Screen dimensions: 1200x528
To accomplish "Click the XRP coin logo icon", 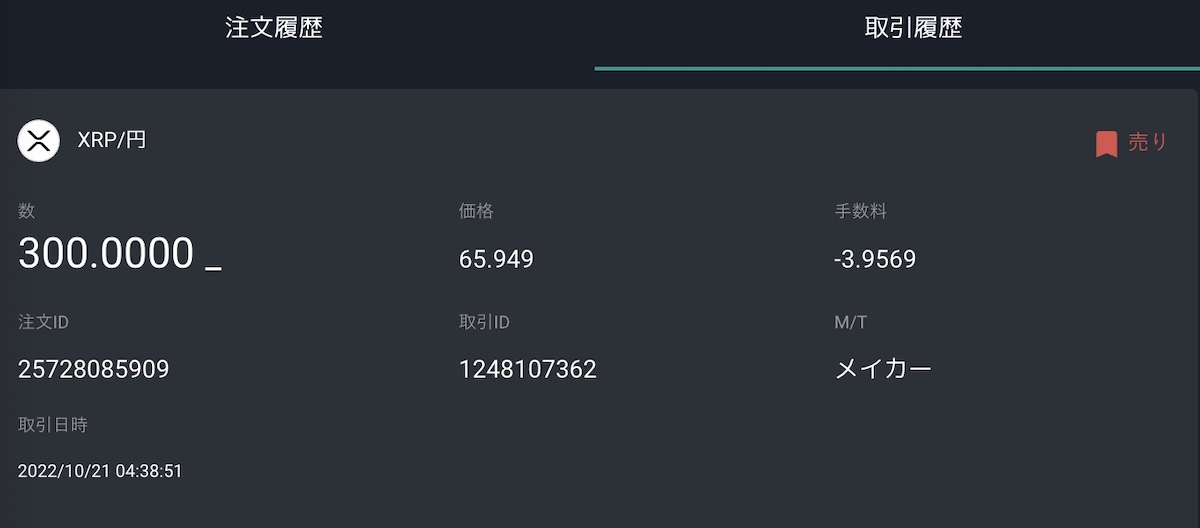I will coord(39,140).
